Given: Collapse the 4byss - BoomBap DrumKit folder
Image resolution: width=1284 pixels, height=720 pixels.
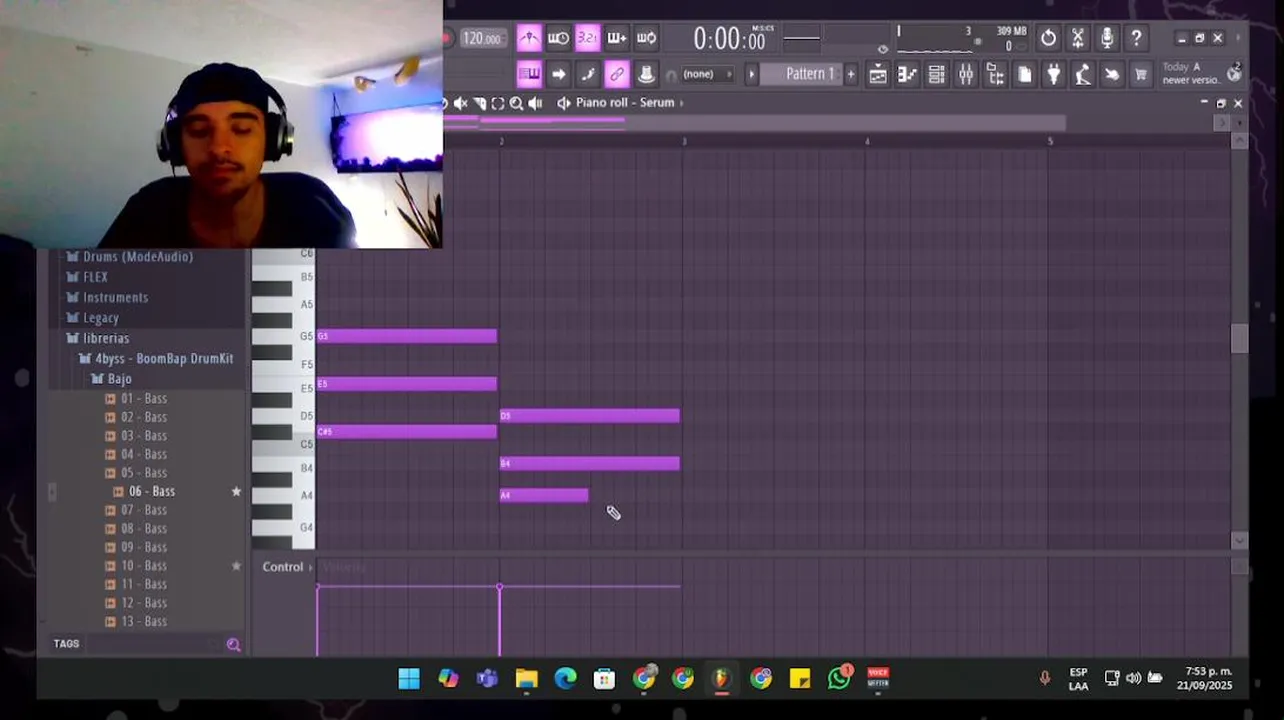Looking at the screenshot, I should (156, 358).
